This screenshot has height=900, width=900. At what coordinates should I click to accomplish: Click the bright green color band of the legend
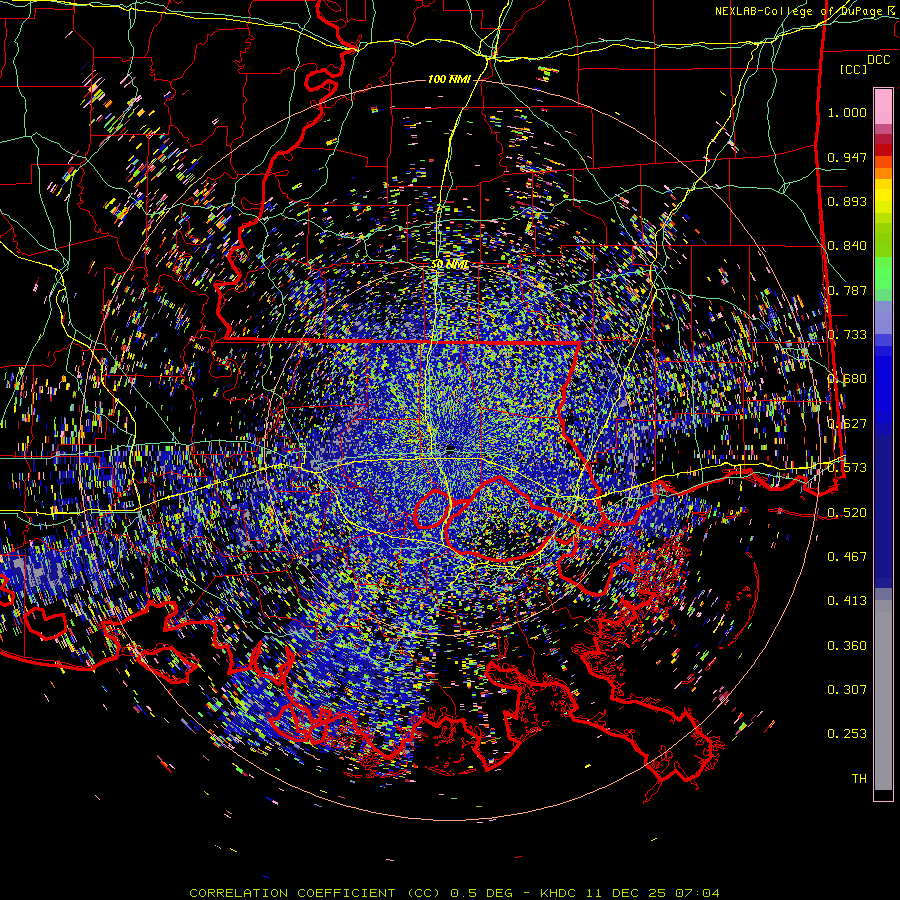(x=883, y=273)
